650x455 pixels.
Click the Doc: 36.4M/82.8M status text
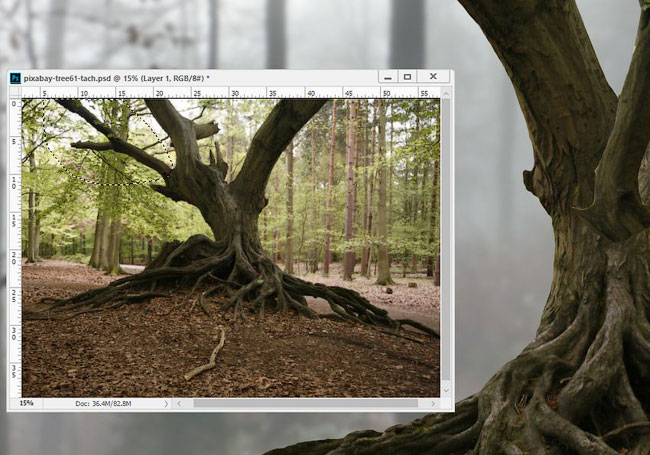103,404
